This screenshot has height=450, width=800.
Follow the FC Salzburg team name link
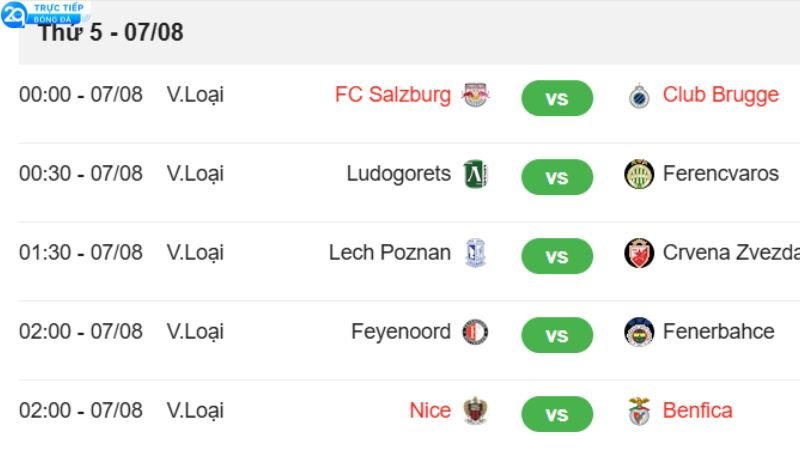click(x=393, y=95)
